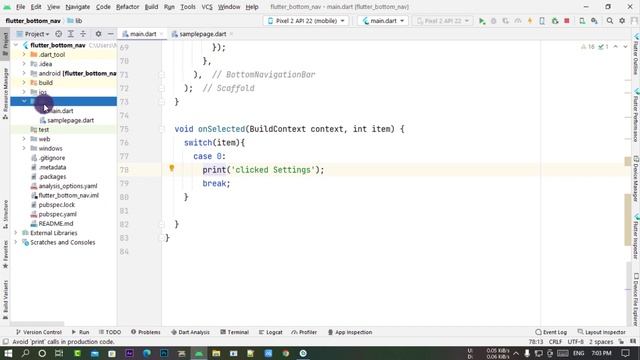Click the 78:13 cursor position indicator

(x=536, y=342)
